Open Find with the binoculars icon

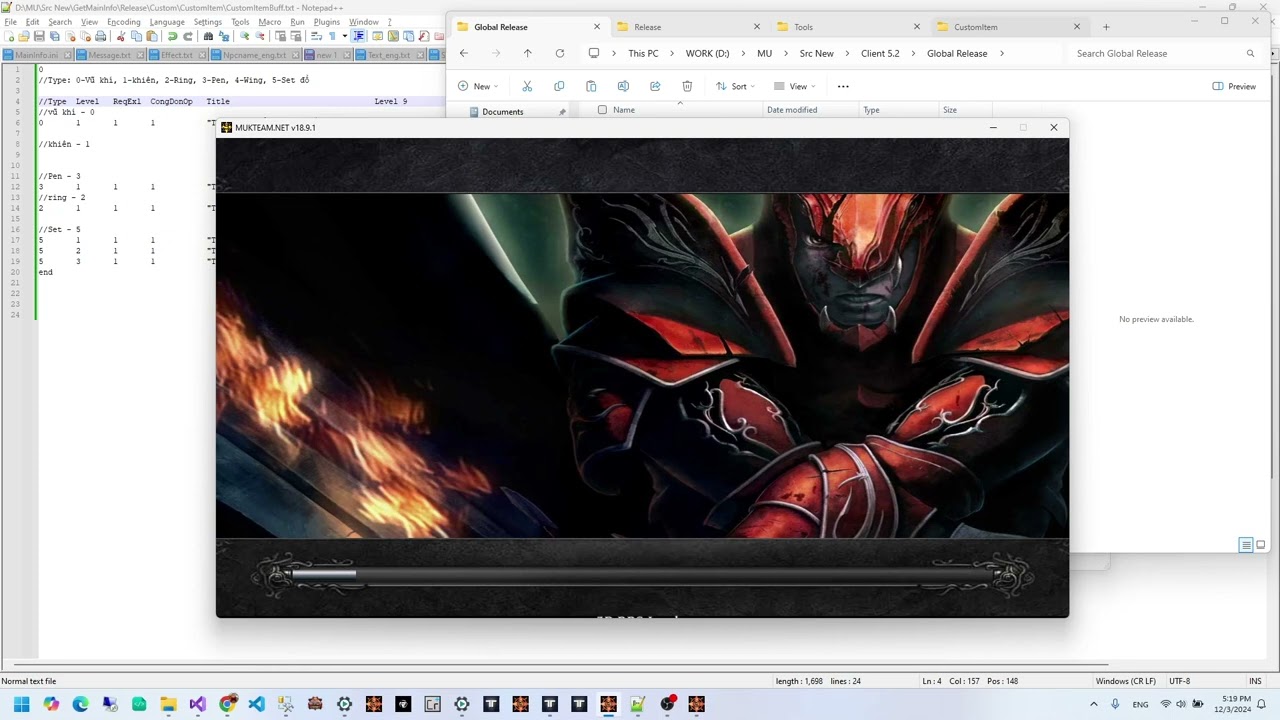tap(208, 37)
